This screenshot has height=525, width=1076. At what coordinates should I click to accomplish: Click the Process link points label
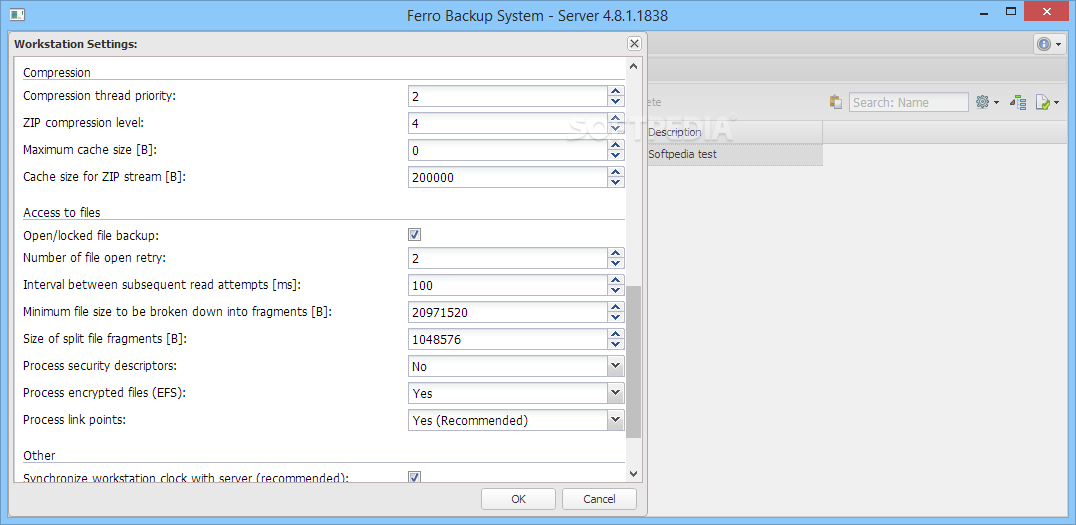(x=74, y=419)
